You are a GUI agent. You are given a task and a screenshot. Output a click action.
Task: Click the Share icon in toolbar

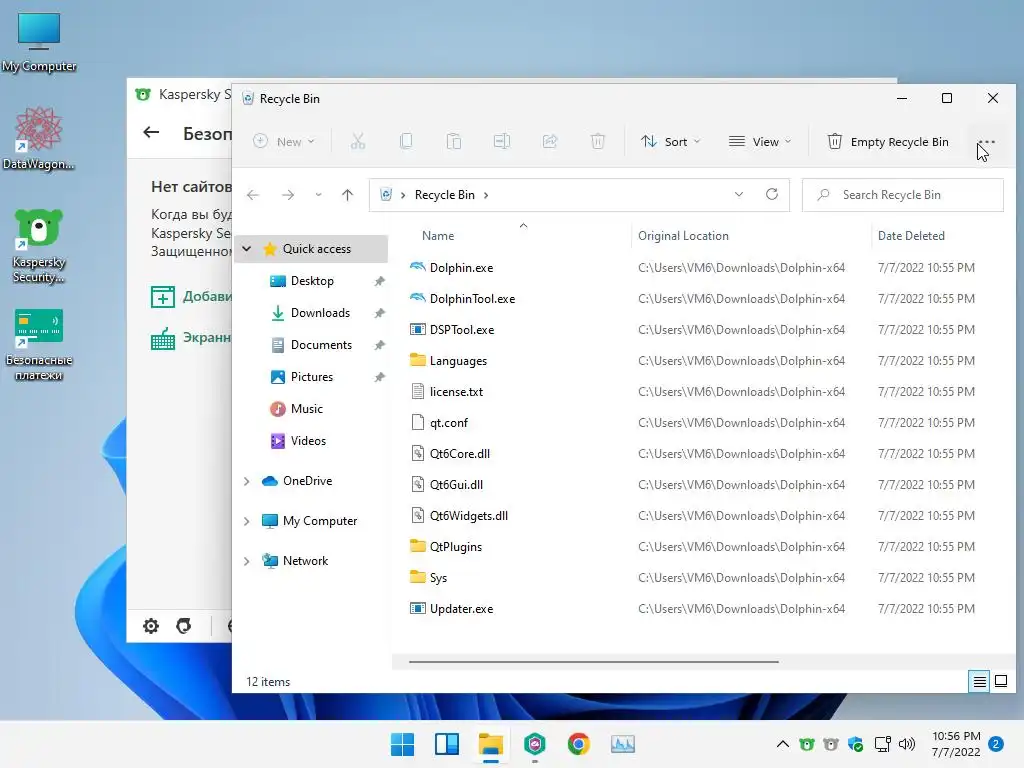[x=550, y=141]
